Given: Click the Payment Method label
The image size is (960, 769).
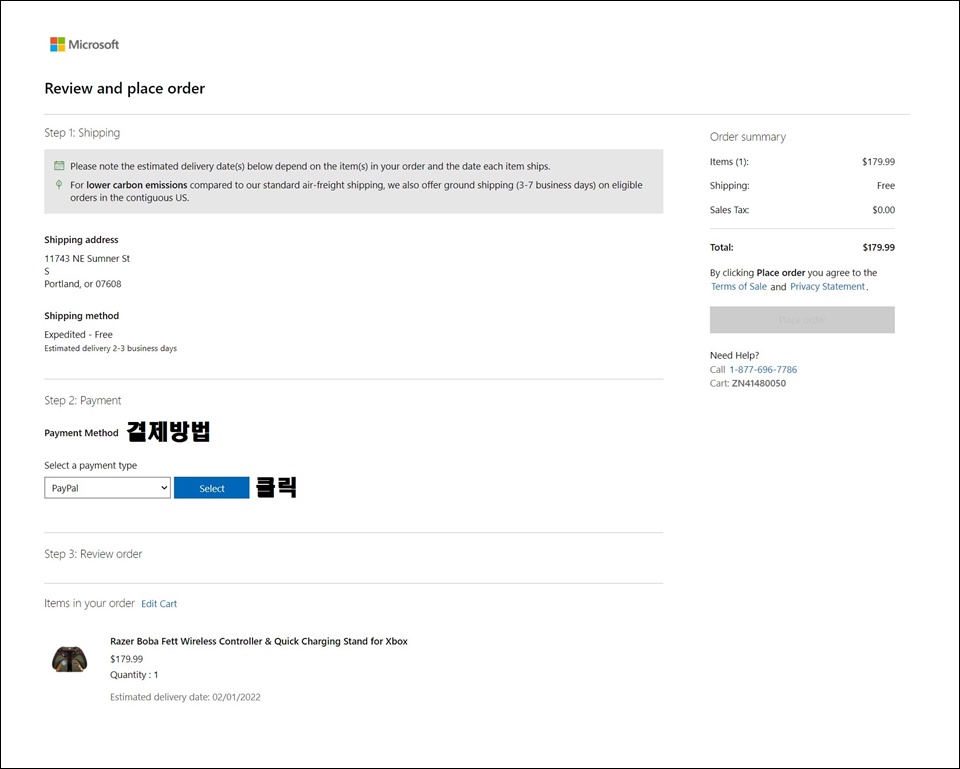Looking at the screenshot, I should [x=81, y=433].
